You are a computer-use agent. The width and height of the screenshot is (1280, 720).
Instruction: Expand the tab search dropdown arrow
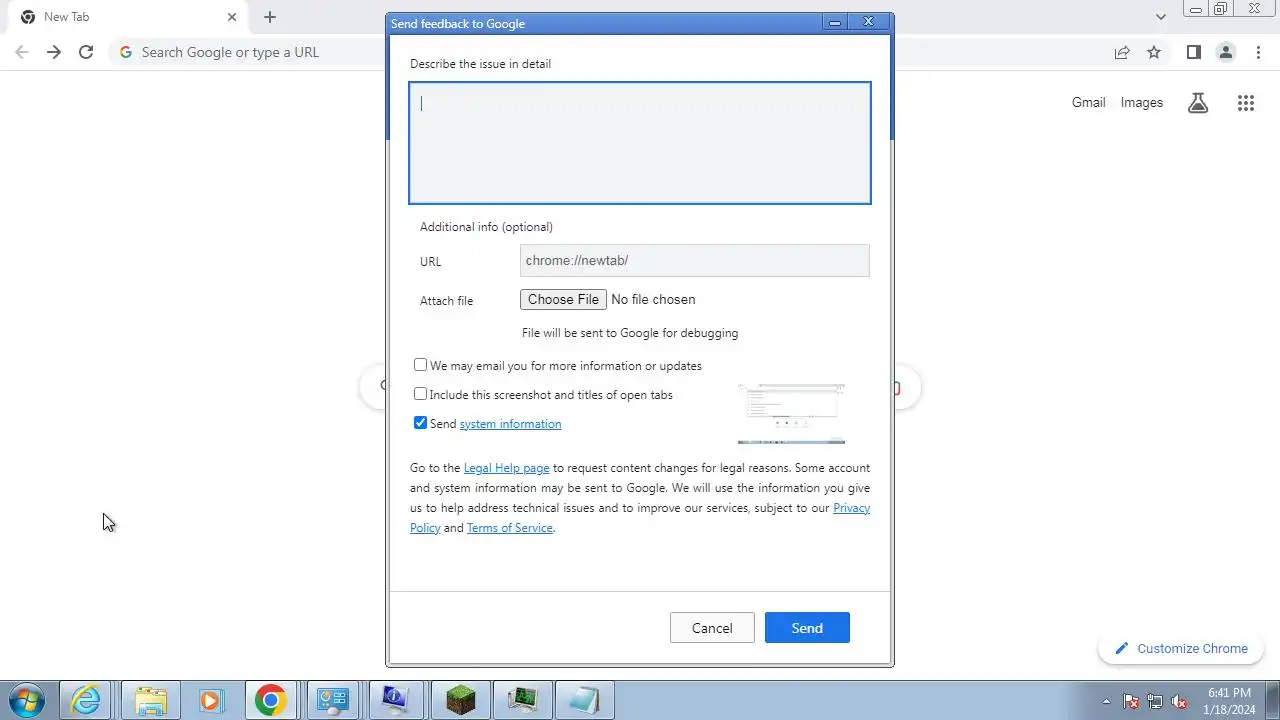pyautogui.click(x=1161, y=17)
